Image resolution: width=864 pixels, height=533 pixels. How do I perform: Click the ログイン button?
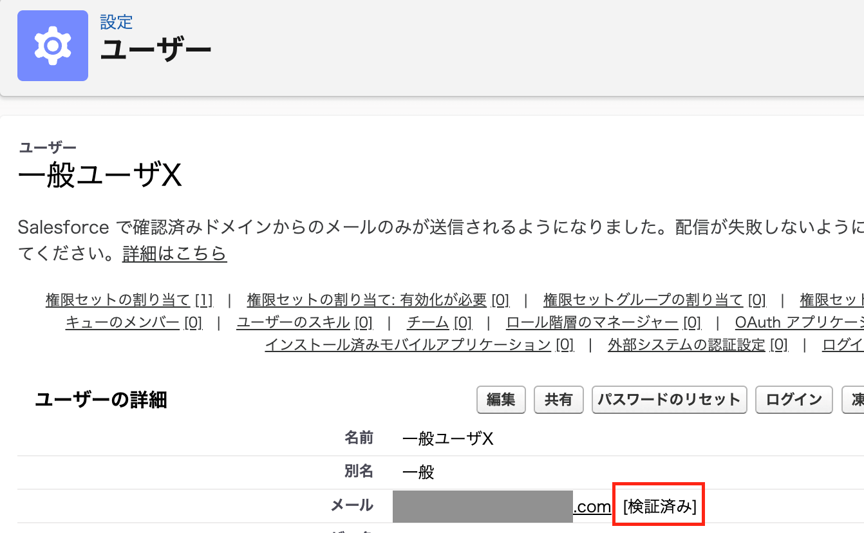[793, 400]
